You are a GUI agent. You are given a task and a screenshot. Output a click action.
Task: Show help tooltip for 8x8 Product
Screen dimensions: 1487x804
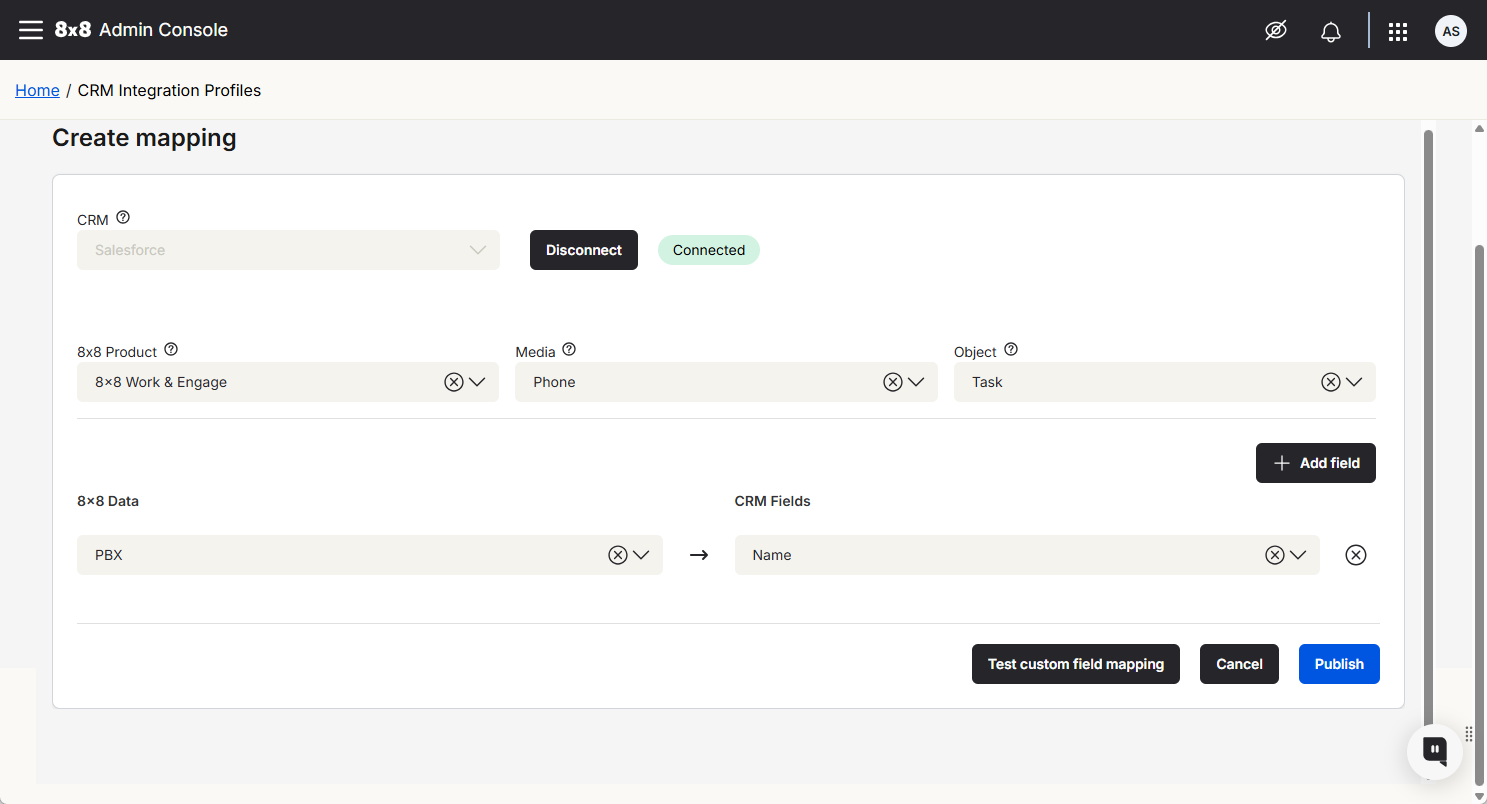click(171, 350)
